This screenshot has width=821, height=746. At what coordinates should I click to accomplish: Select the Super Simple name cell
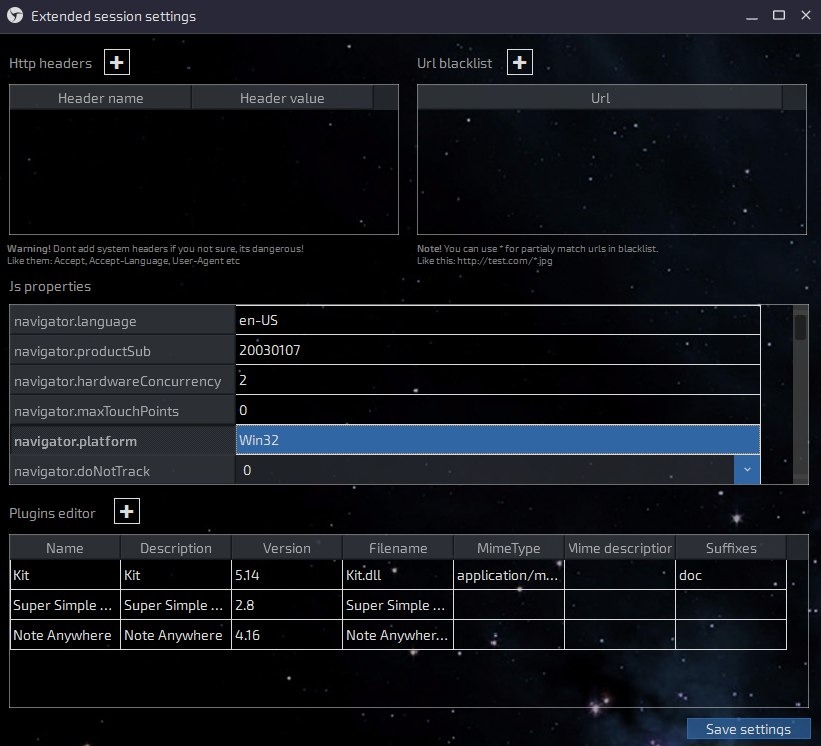click(65, 605)
